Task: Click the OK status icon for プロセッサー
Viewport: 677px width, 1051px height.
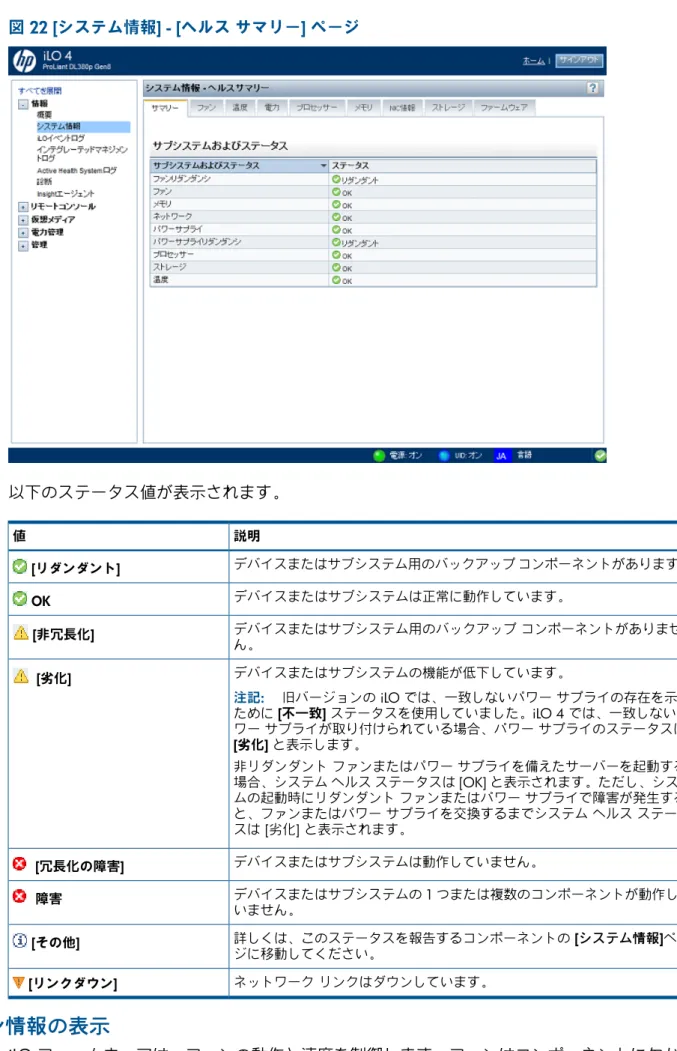Action: [336, 255]
